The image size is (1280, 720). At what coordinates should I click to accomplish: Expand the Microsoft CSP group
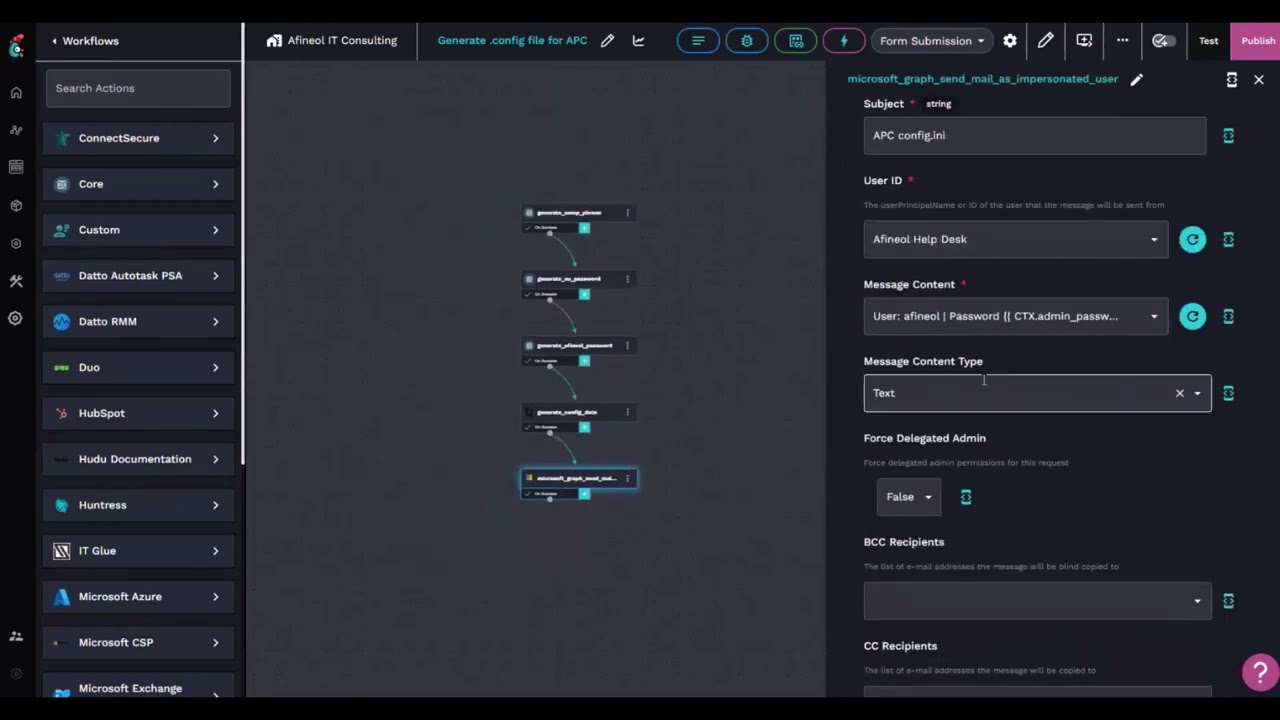(138, 643)
